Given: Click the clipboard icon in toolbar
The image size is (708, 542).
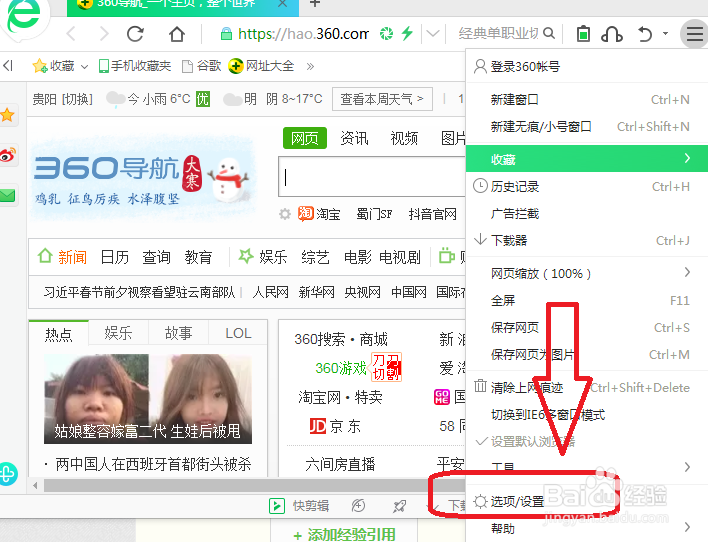Looking at the screenshot, I should pos(583,34).
